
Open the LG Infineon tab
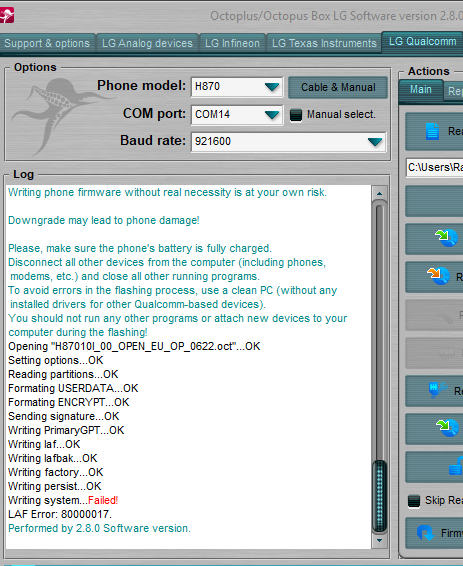click(x=232, y=43)
